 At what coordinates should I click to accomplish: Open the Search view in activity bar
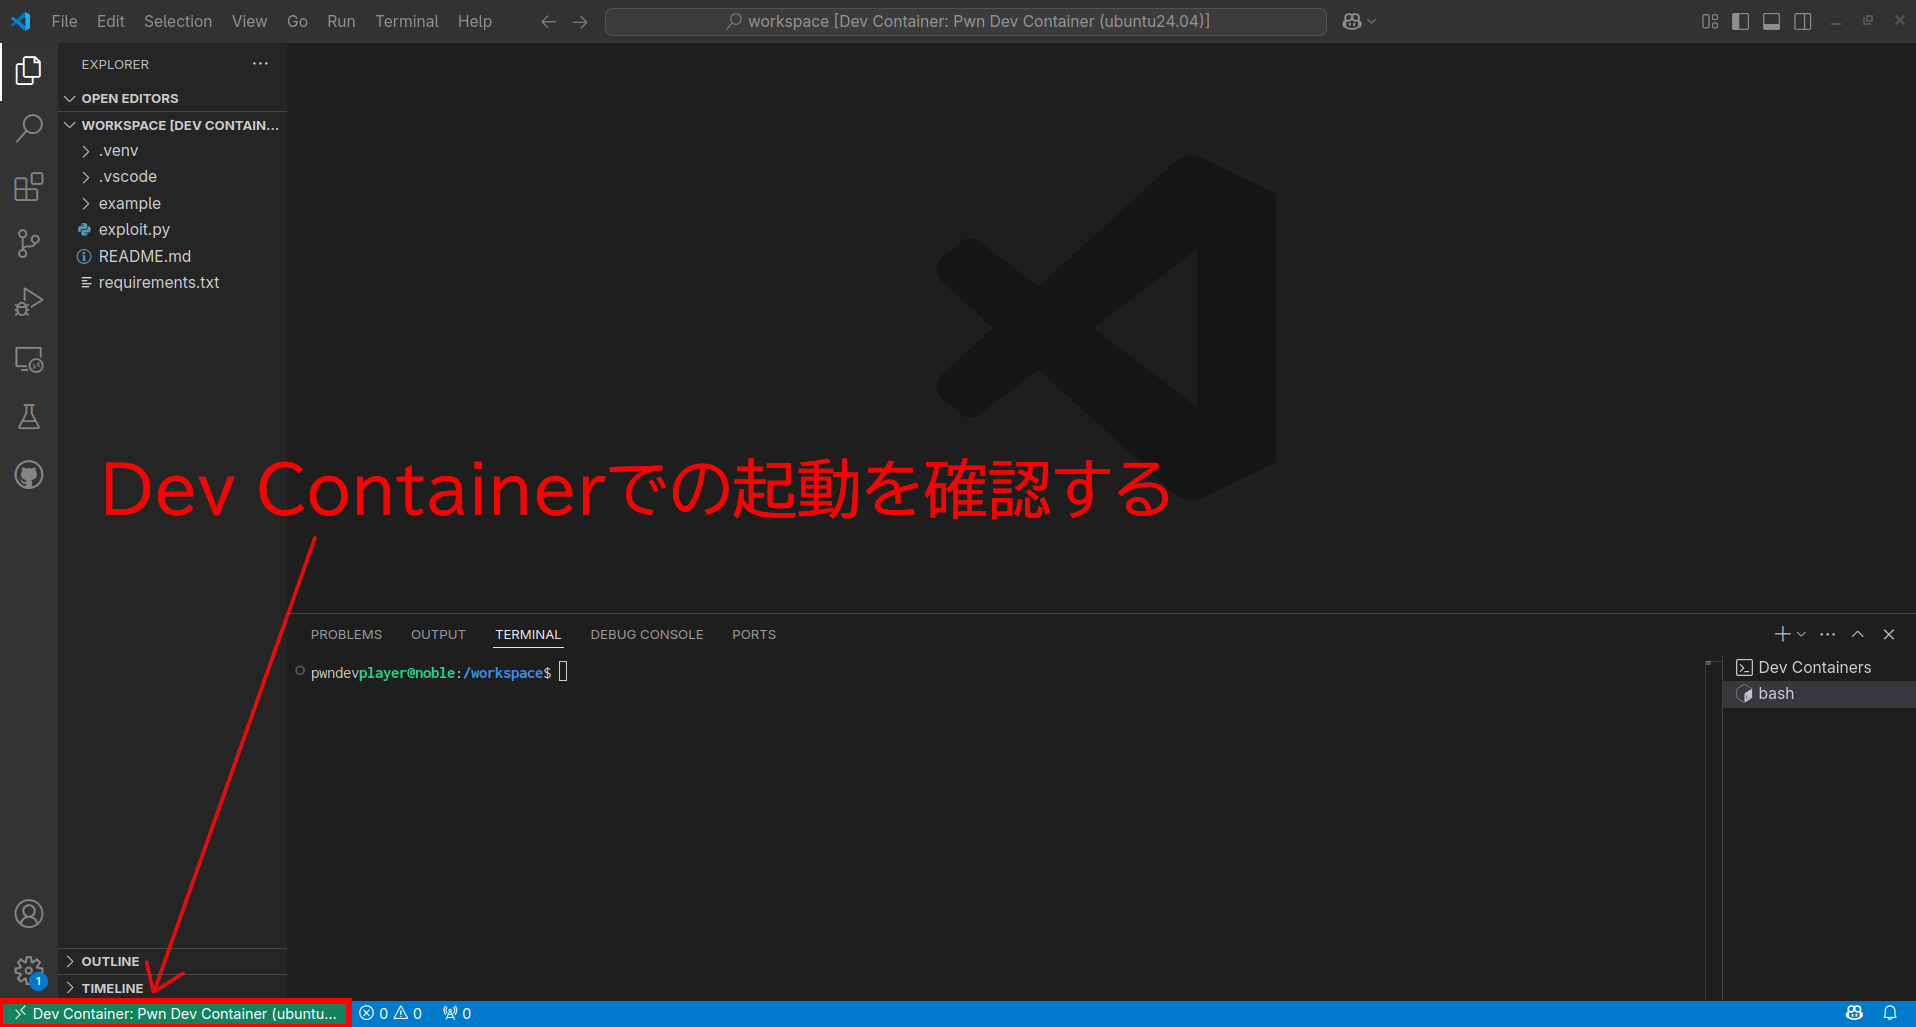[x=29, y=128]
